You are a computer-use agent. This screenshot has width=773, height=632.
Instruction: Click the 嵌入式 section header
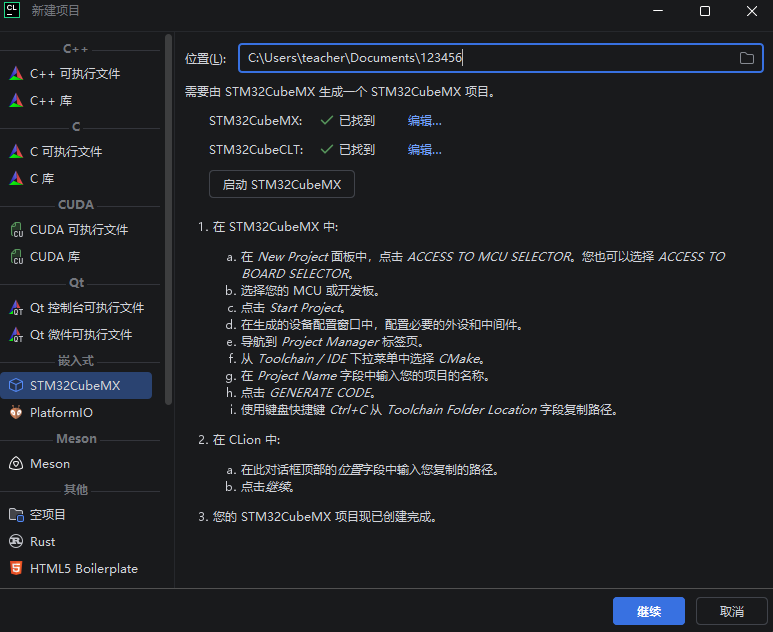coord(76,360)
